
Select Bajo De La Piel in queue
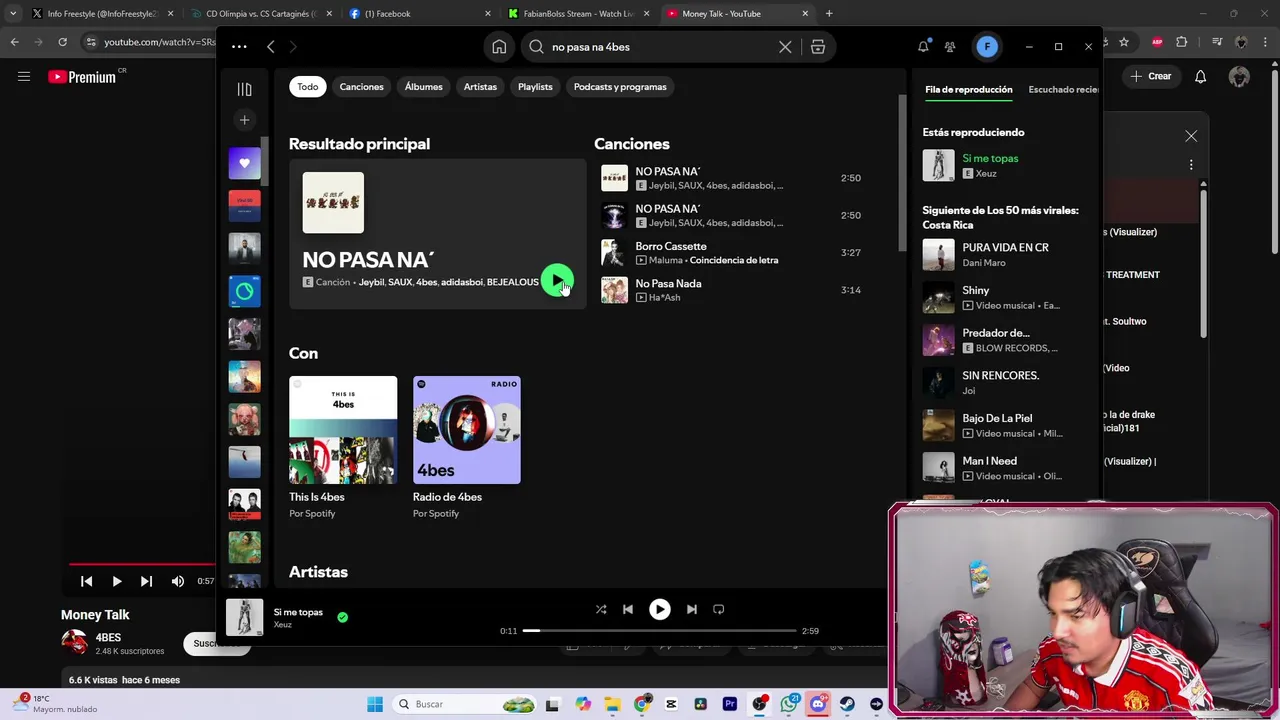click(997, 419)
